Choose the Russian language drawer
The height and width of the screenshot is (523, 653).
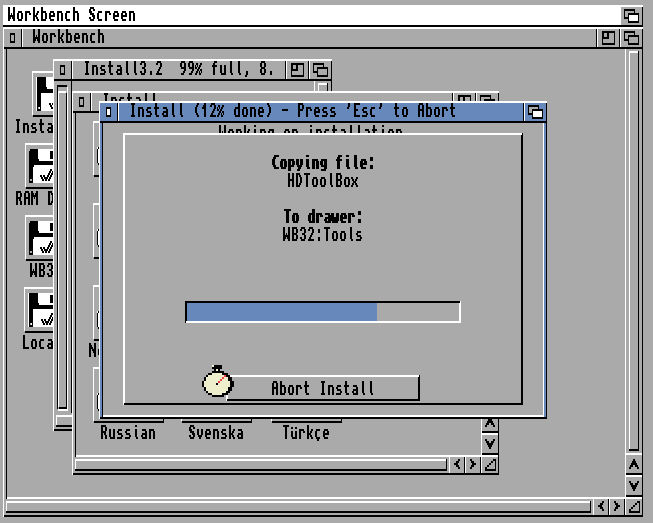click(x=128, y=433)
